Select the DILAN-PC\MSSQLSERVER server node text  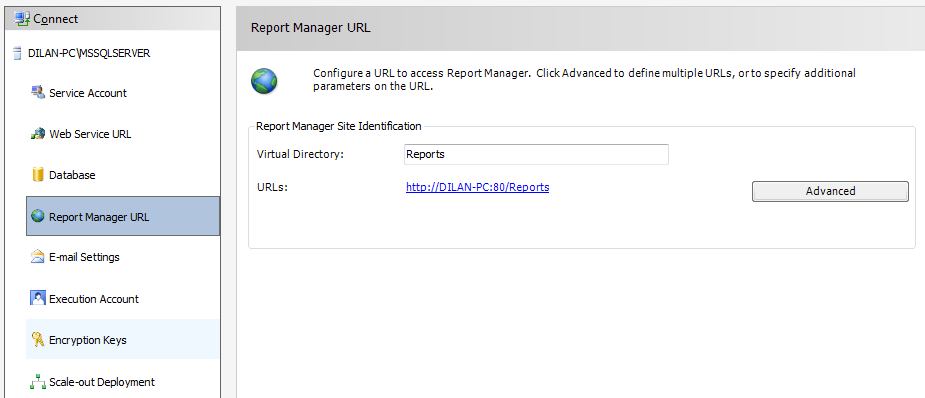tap(89, 53)
